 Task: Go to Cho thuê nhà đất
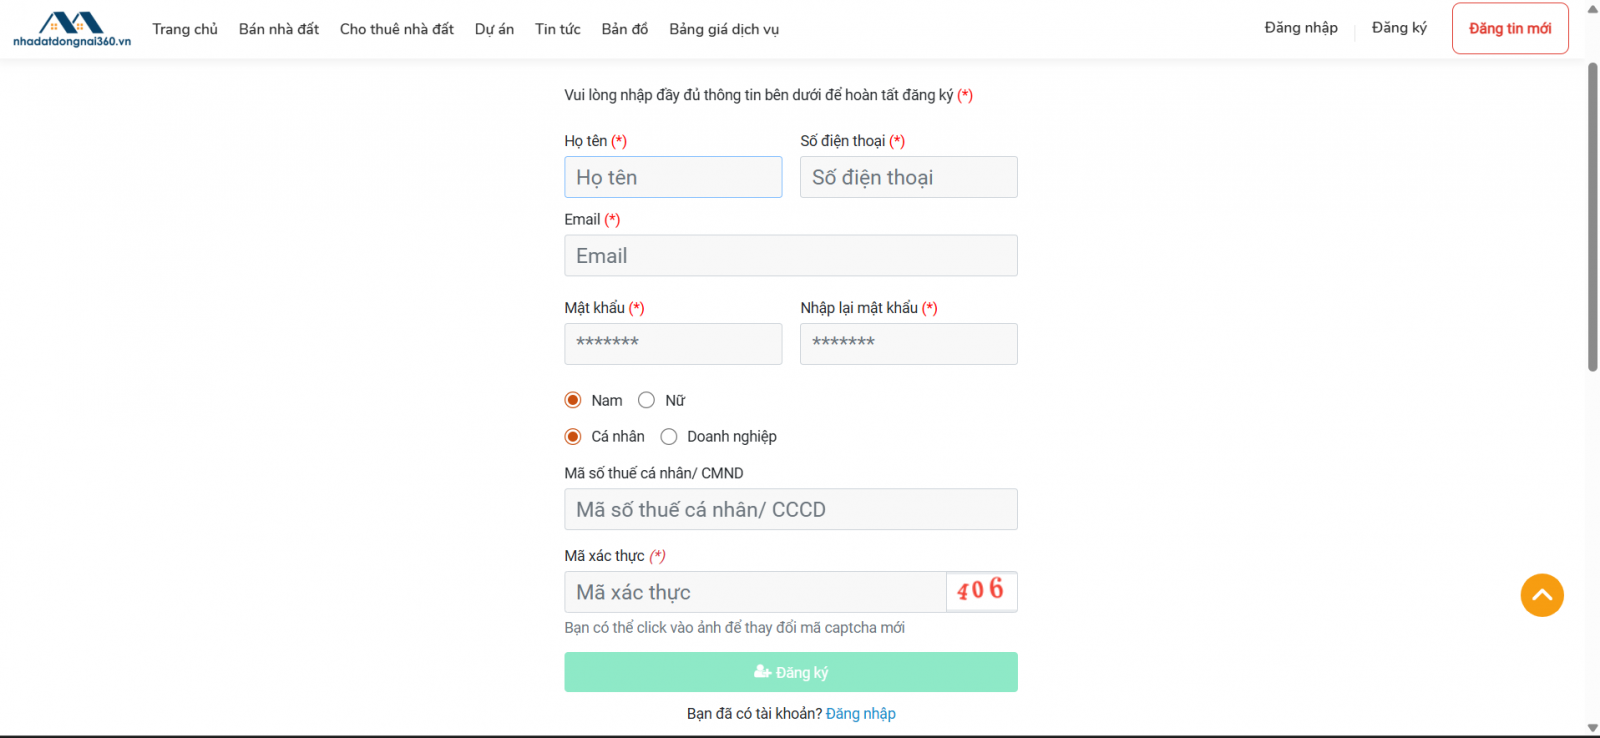click(x=397, y=29)
